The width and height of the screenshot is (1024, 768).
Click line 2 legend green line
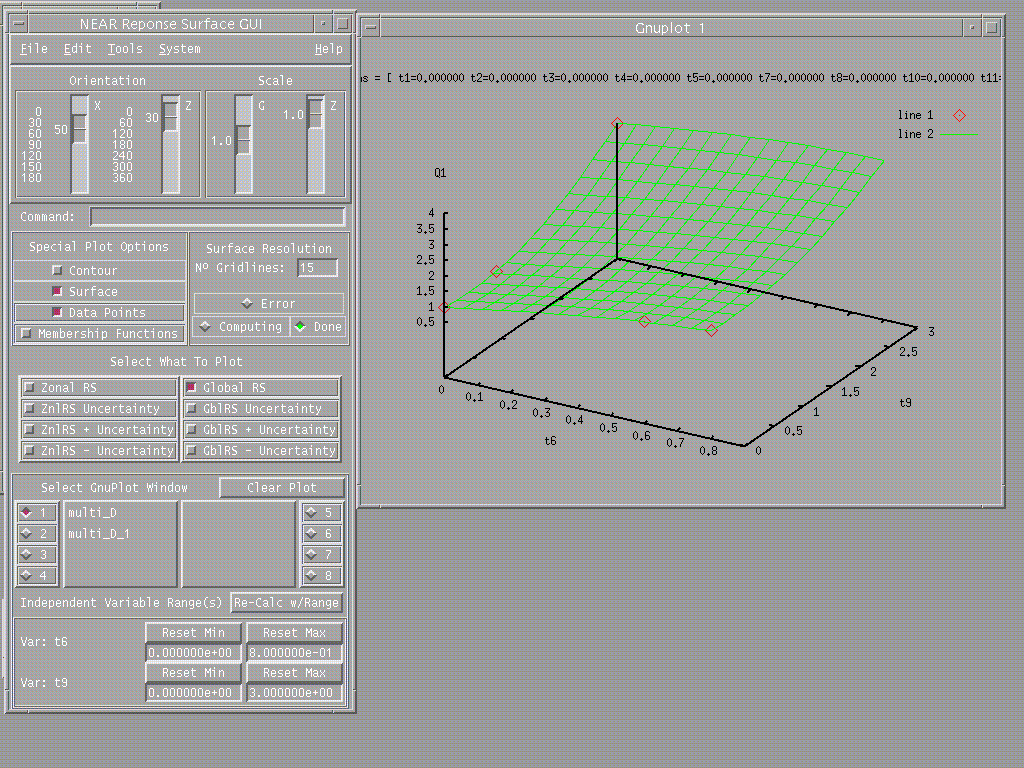(x=959, y=135)
